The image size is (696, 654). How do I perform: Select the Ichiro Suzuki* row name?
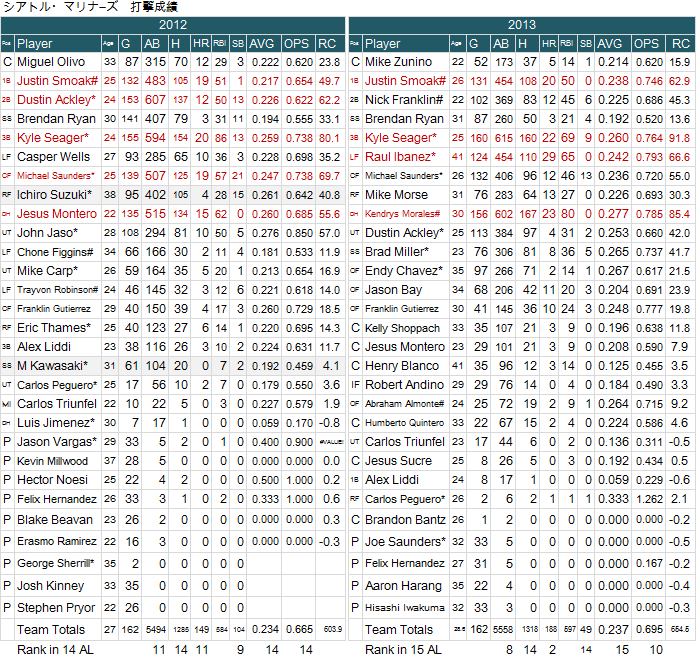[54, 195]
